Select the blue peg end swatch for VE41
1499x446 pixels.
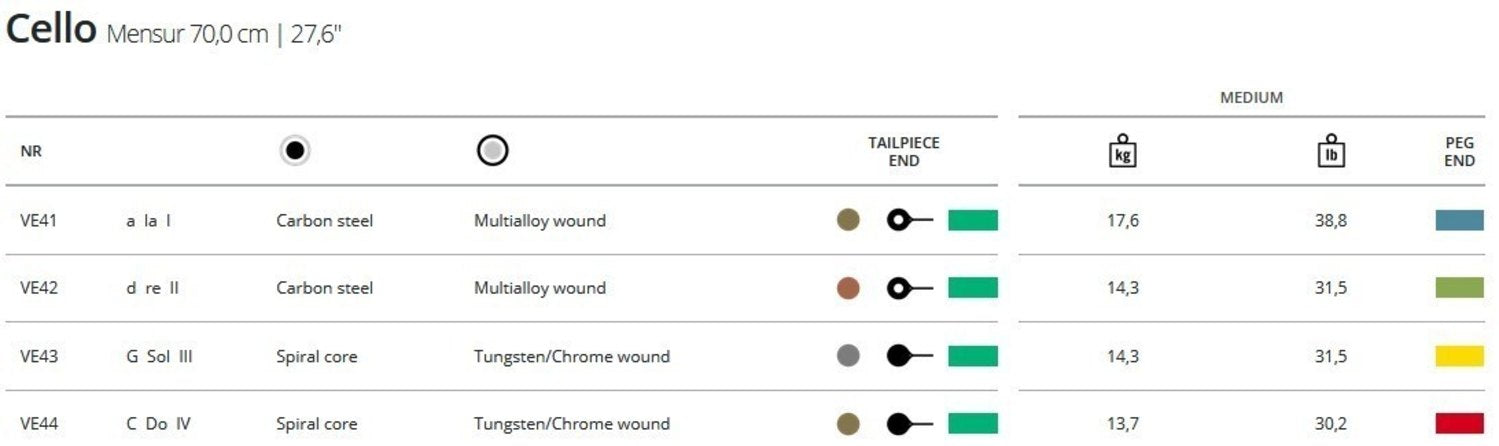[1459, 220]
